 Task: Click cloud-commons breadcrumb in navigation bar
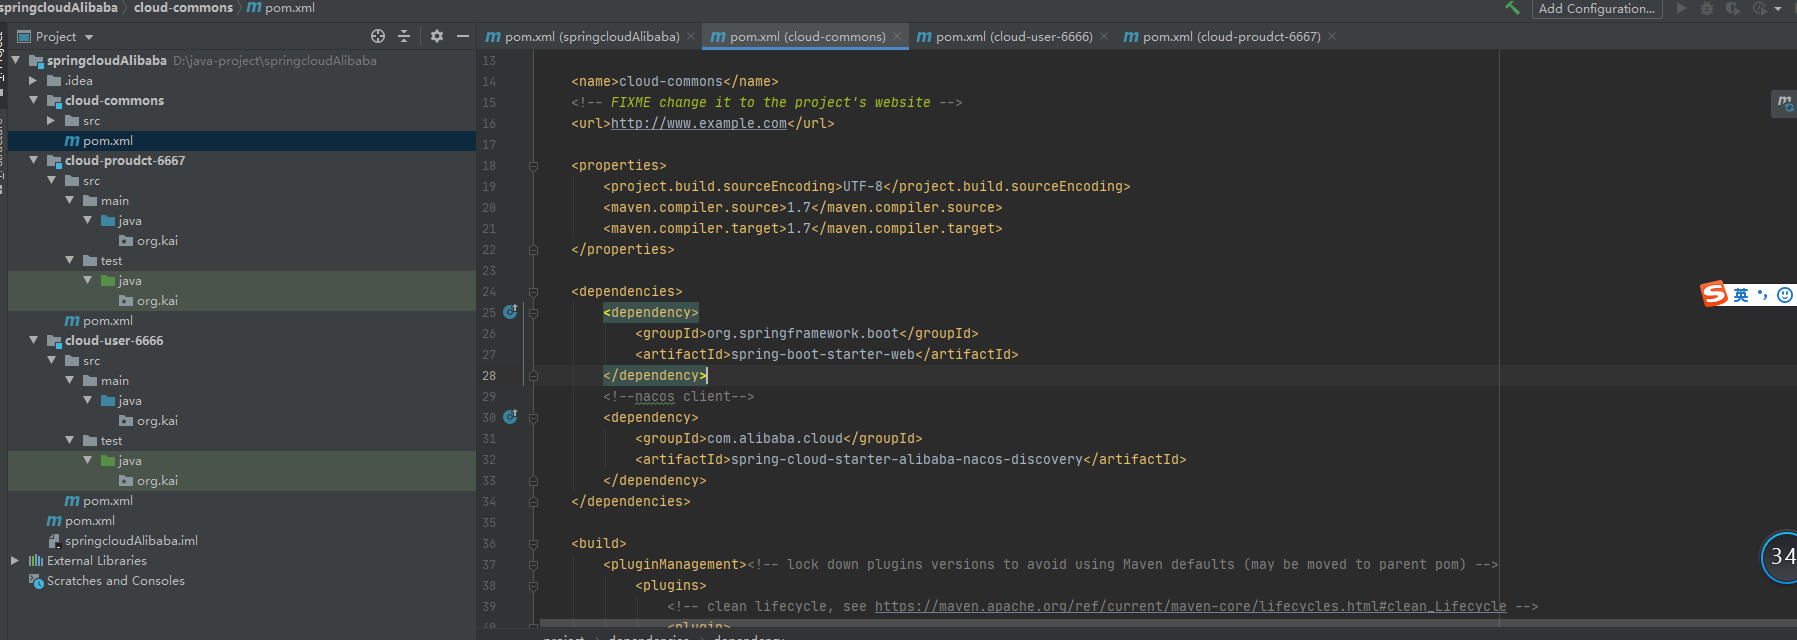pos(183,7)
